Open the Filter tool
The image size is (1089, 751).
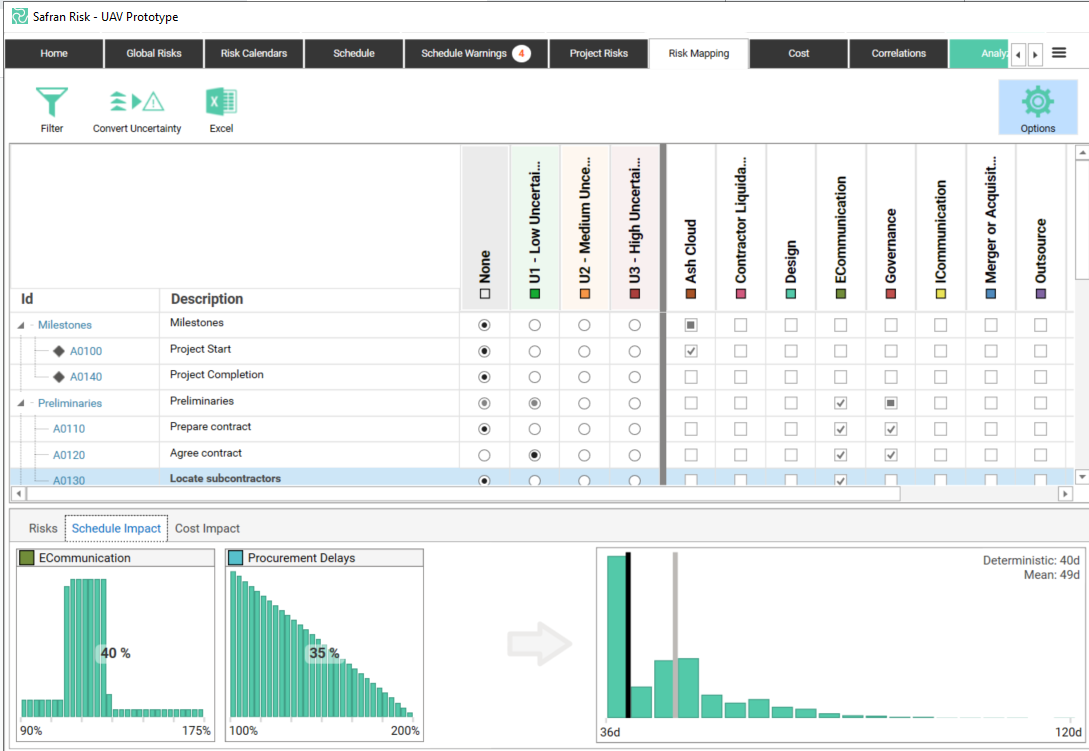click(x=51, y=109)
